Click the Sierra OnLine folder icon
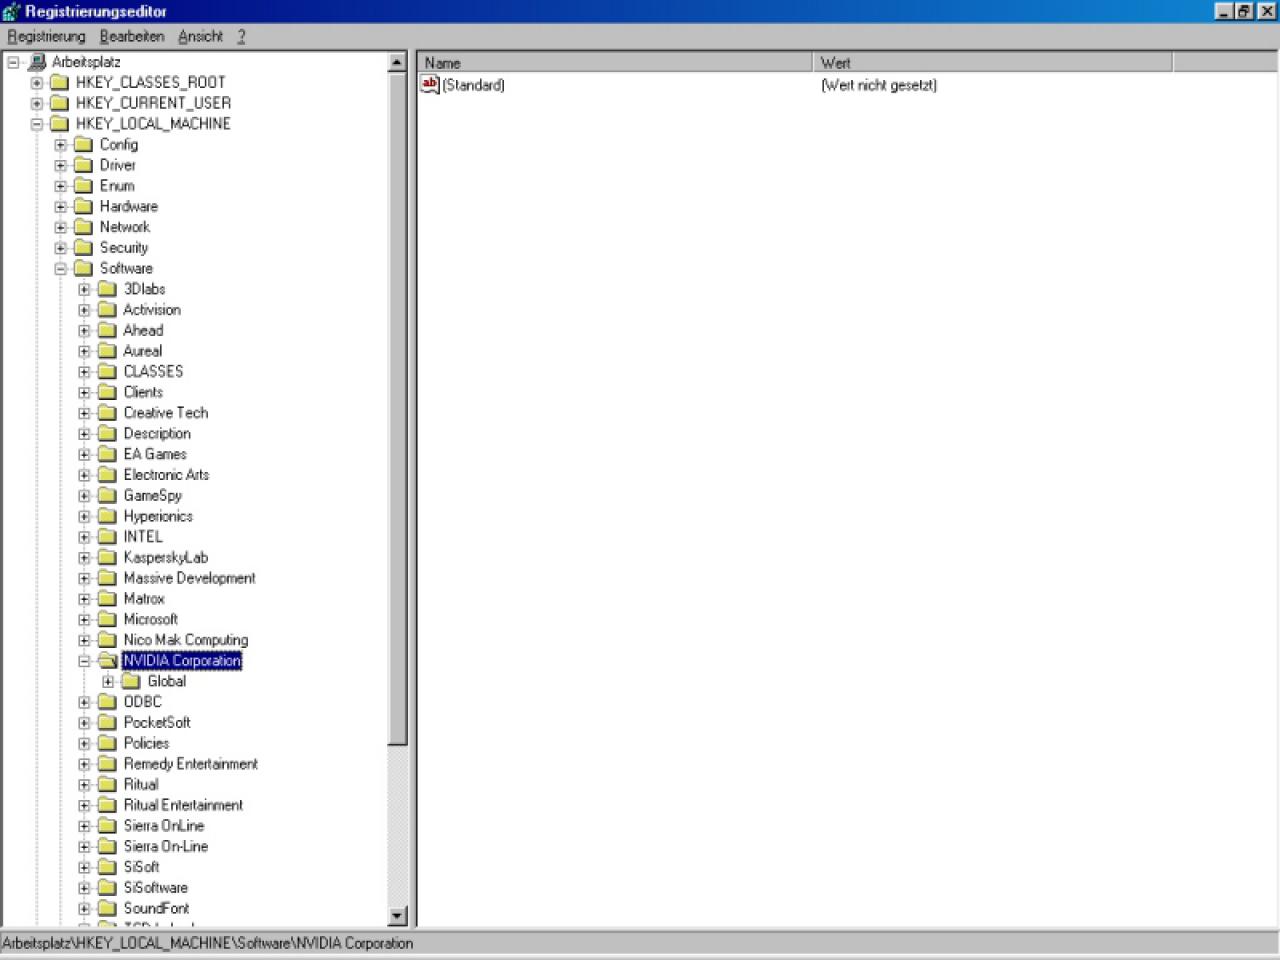The image size is (1280, 960). (108, 826)
